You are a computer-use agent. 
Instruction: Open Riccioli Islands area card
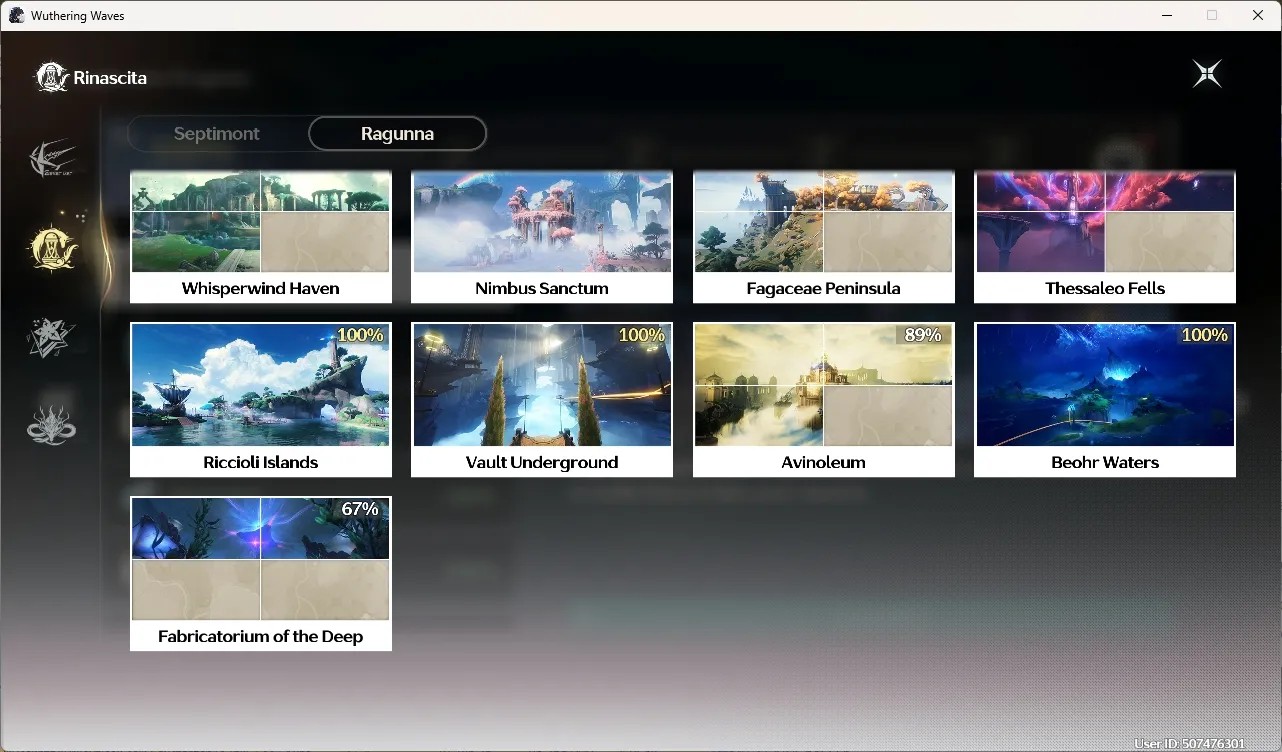click(x=261, y=400)
